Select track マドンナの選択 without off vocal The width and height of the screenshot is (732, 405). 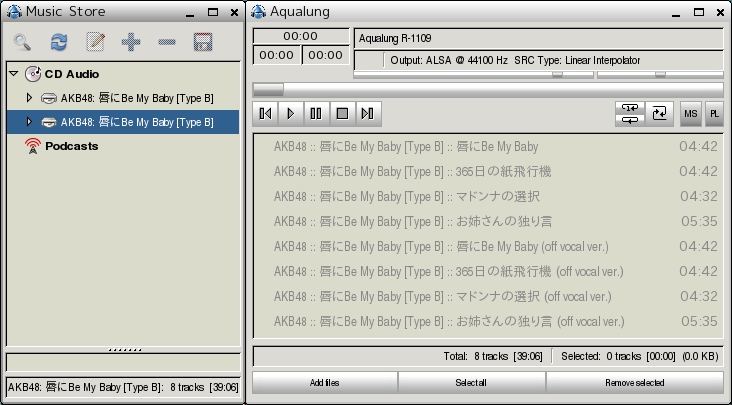click(488, 196)
